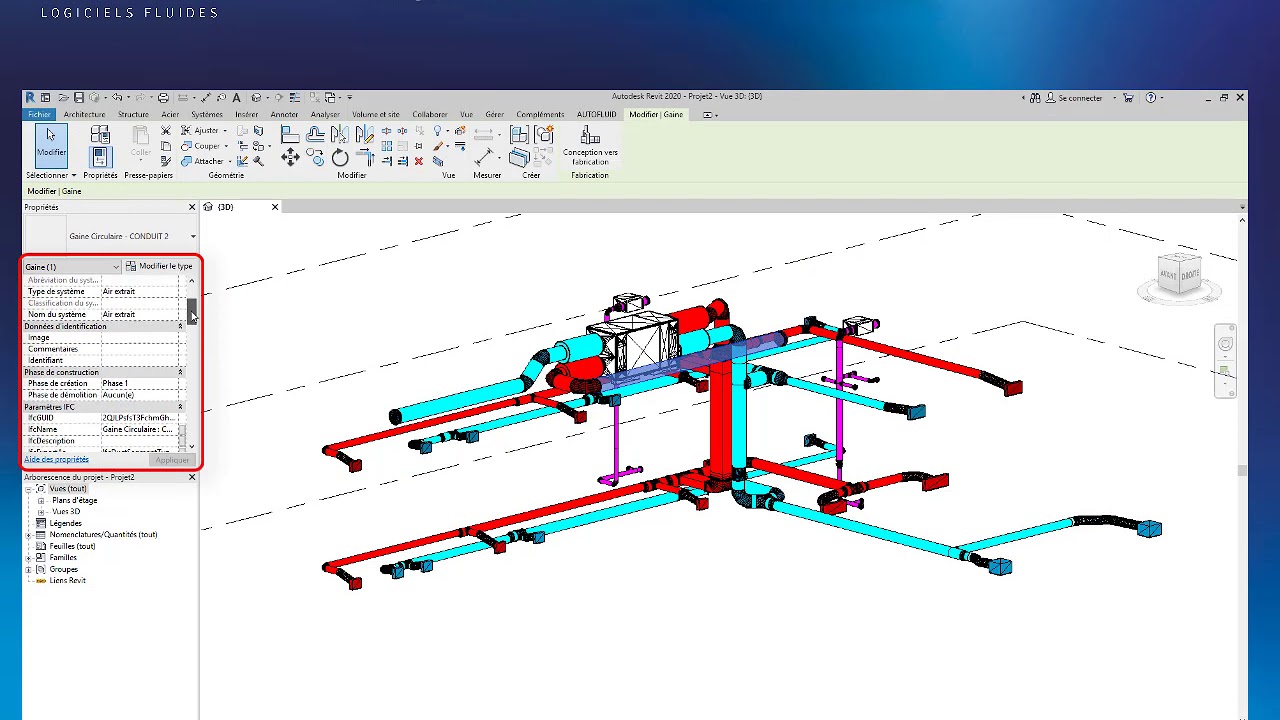This screenshot has height=720, width=1280.
Task: Click the Text (A) icon in quick access toolbar
Action: [236, 98]
